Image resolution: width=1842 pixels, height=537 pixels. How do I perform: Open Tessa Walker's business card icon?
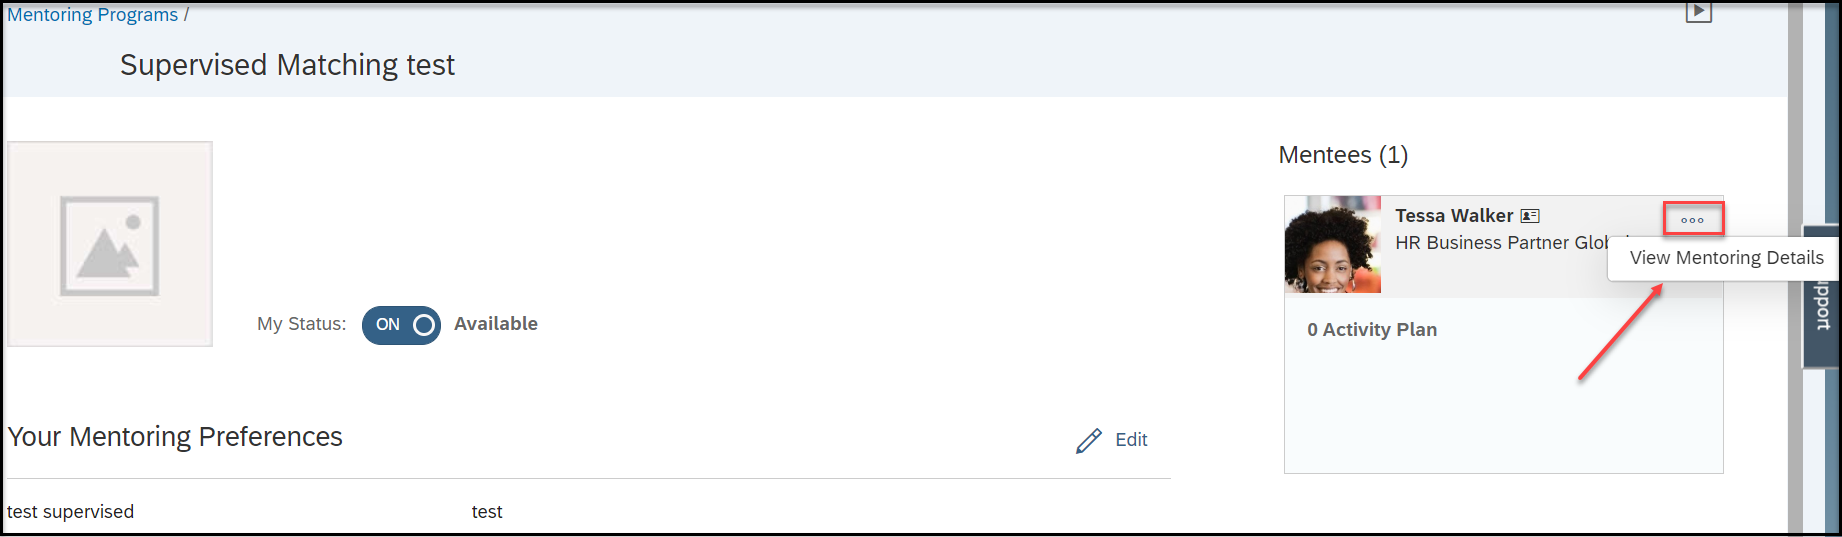(1530, 216)
